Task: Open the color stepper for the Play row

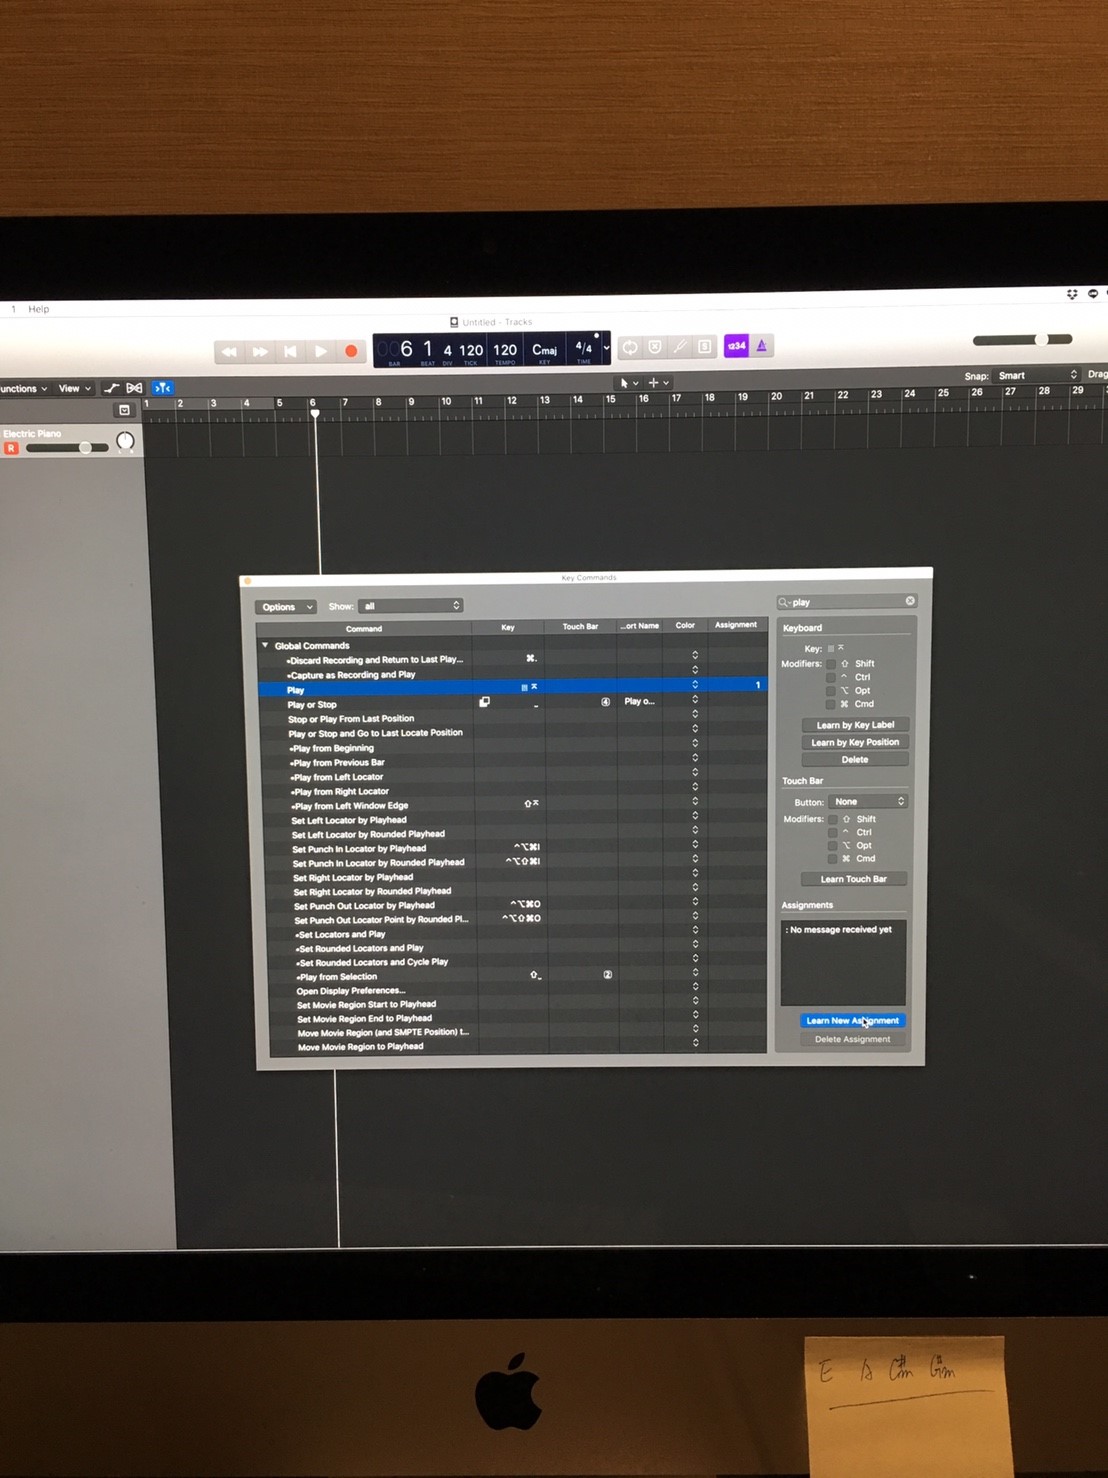Action: pos(695,685)
